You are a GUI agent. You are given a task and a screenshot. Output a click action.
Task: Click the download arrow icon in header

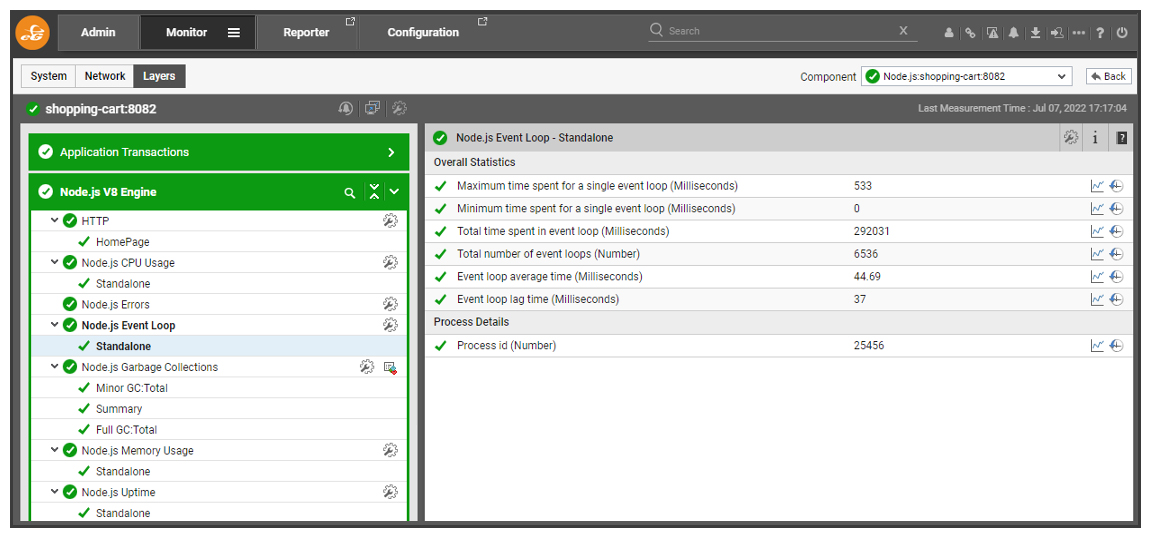(x=1035, y=33)
